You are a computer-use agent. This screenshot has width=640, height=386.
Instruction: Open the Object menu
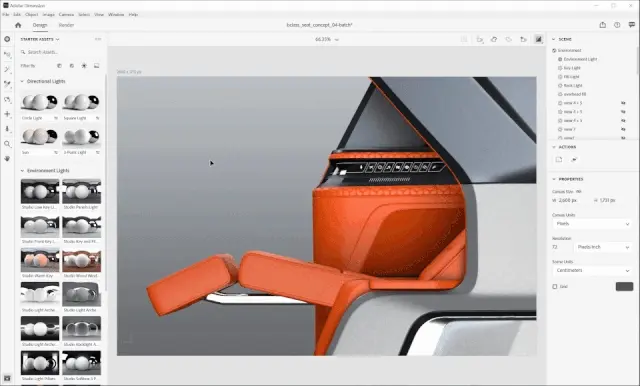pyautogui.click(x=31, y=14)
